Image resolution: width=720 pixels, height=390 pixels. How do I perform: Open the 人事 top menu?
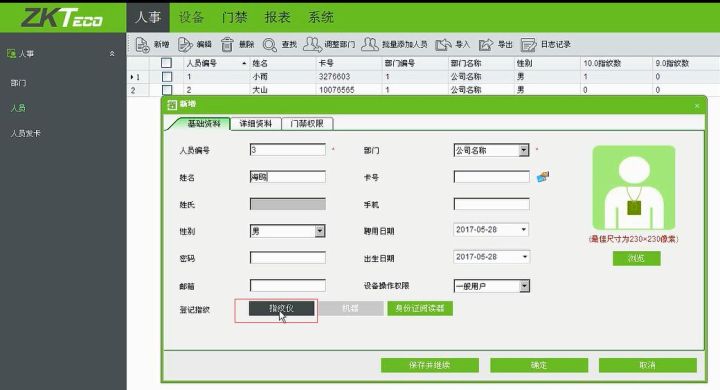coord(148,17)
